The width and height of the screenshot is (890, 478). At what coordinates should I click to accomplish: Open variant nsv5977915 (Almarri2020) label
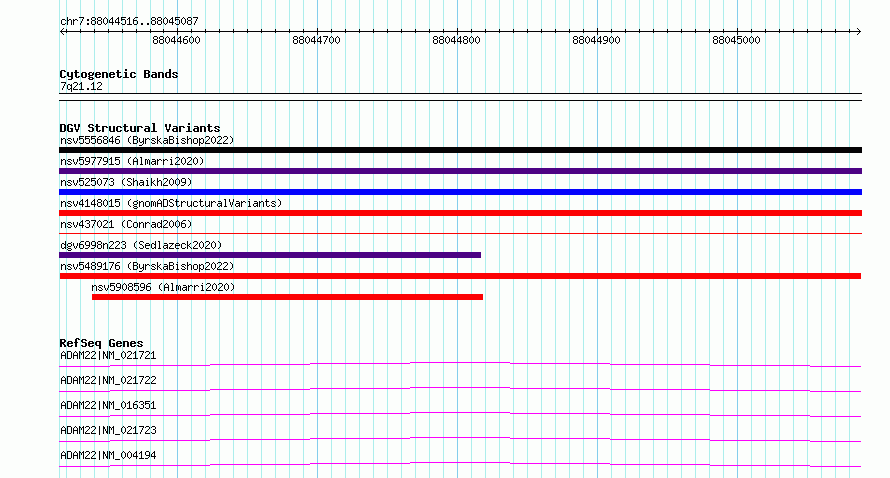click(132, 161)
